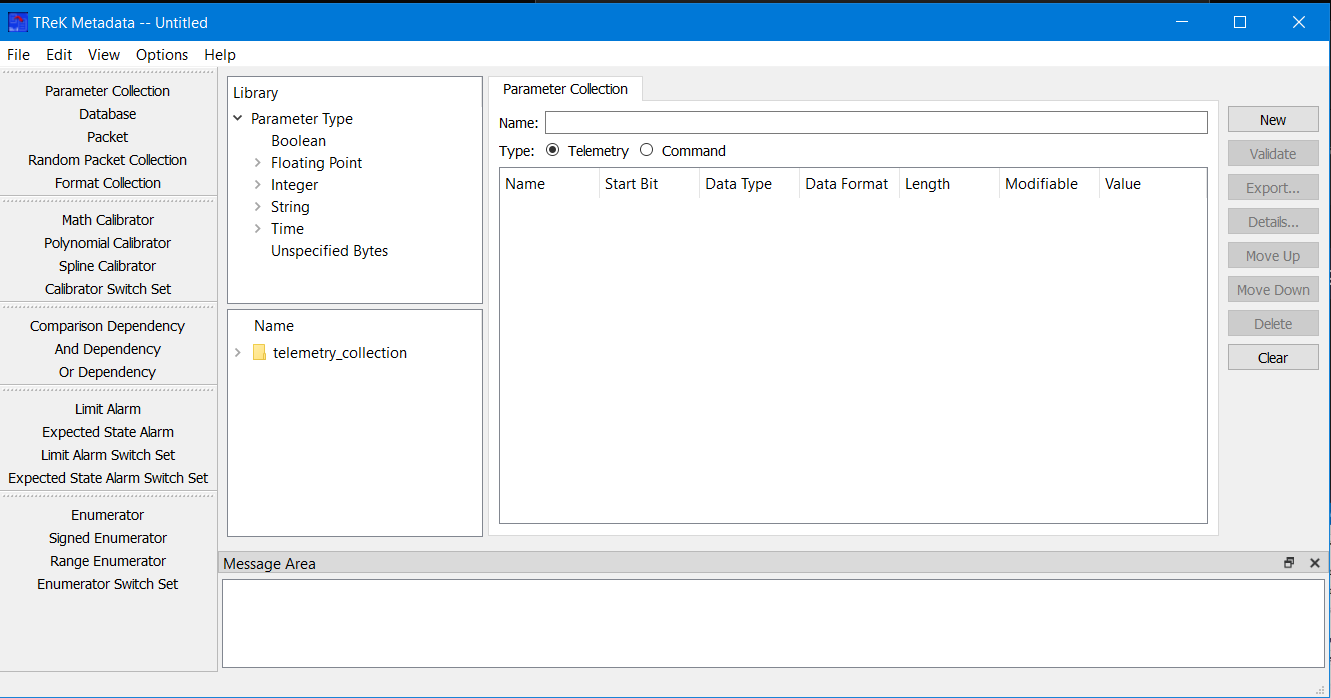Image resolution: width=1331 pixels, height=698 pixels.
Task: Expand the Integer tree node
Action: pos(258,185)
